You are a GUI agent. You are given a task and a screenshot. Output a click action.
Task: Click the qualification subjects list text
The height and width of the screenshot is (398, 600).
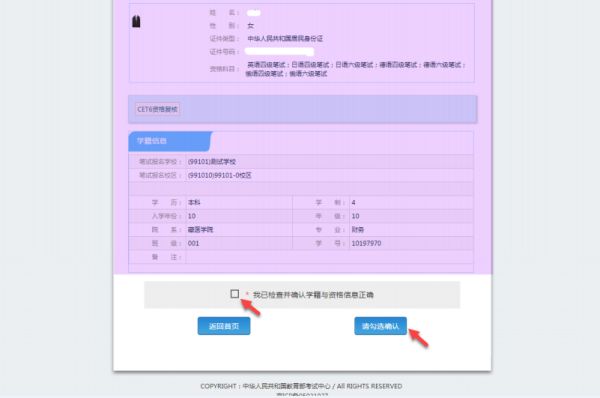click(x=355, y=69)
